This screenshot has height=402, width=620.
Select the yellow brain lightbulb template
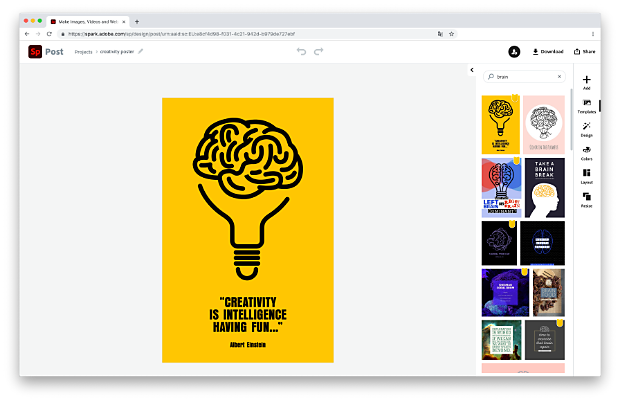pyautogui.click(x=501, y=125)
